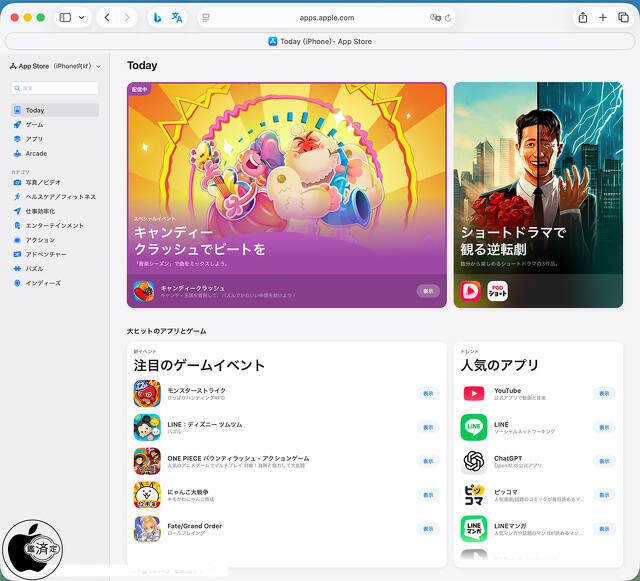Open the YouTube app icon
Viewport: 640px width, 581px height.
point(474,393)
